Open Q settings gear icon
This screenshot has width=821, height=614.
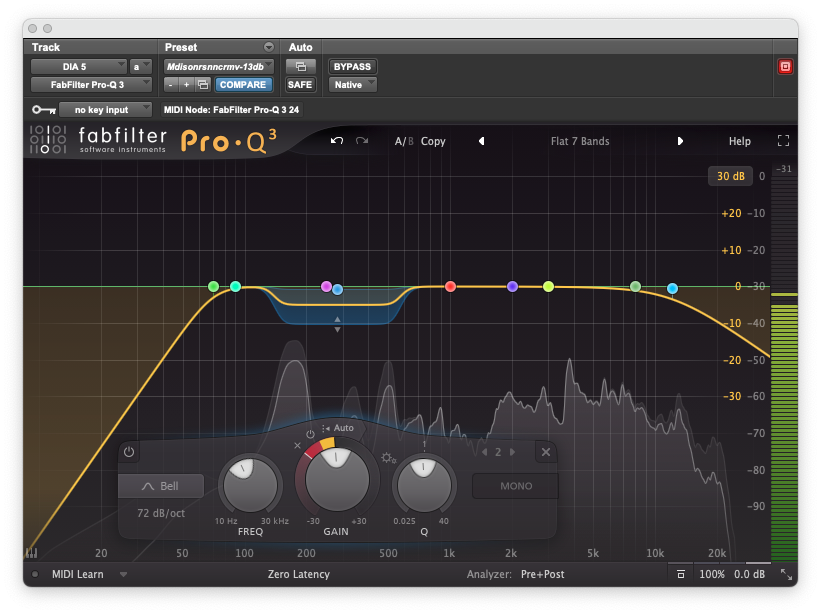[x=388, y=458]
